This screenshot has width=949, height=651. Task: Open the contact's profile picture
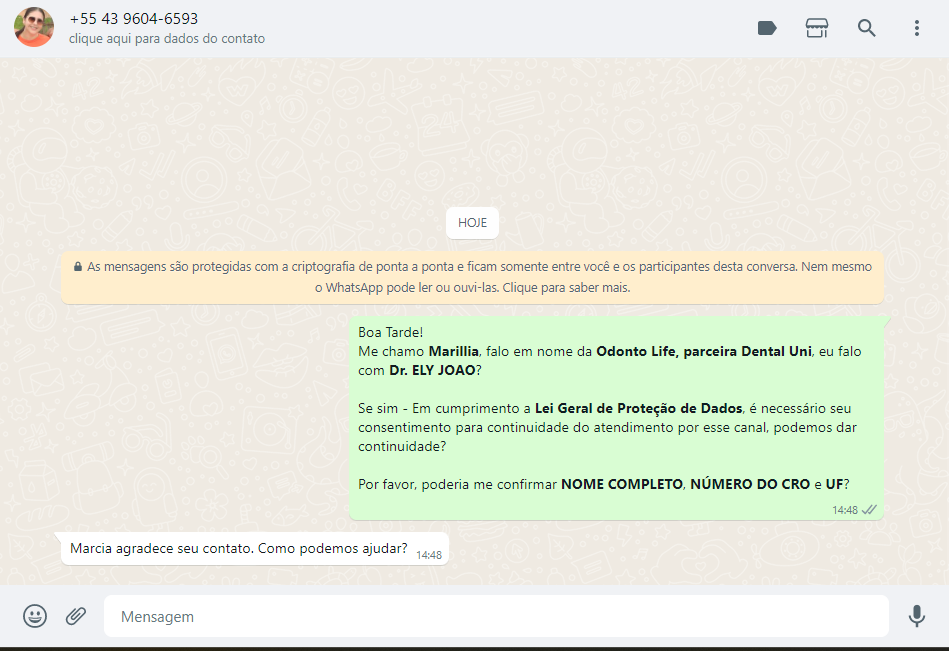pos(34,27)
